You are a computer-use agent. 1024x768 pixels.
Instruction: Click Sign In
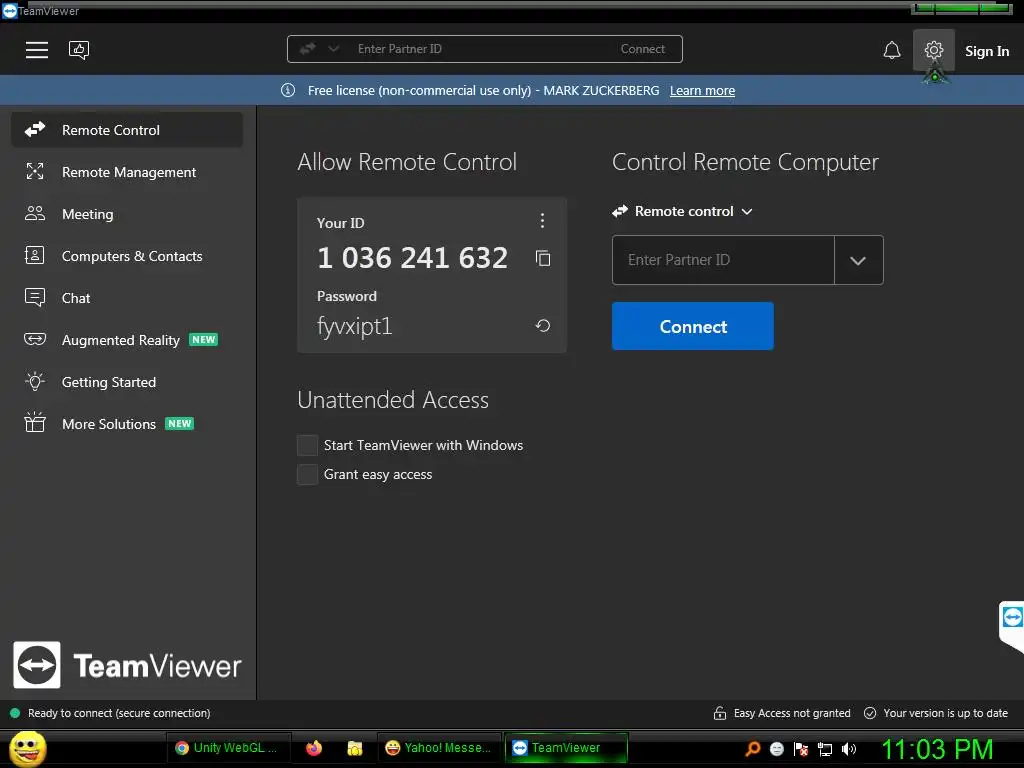click(x=987, y=51)
